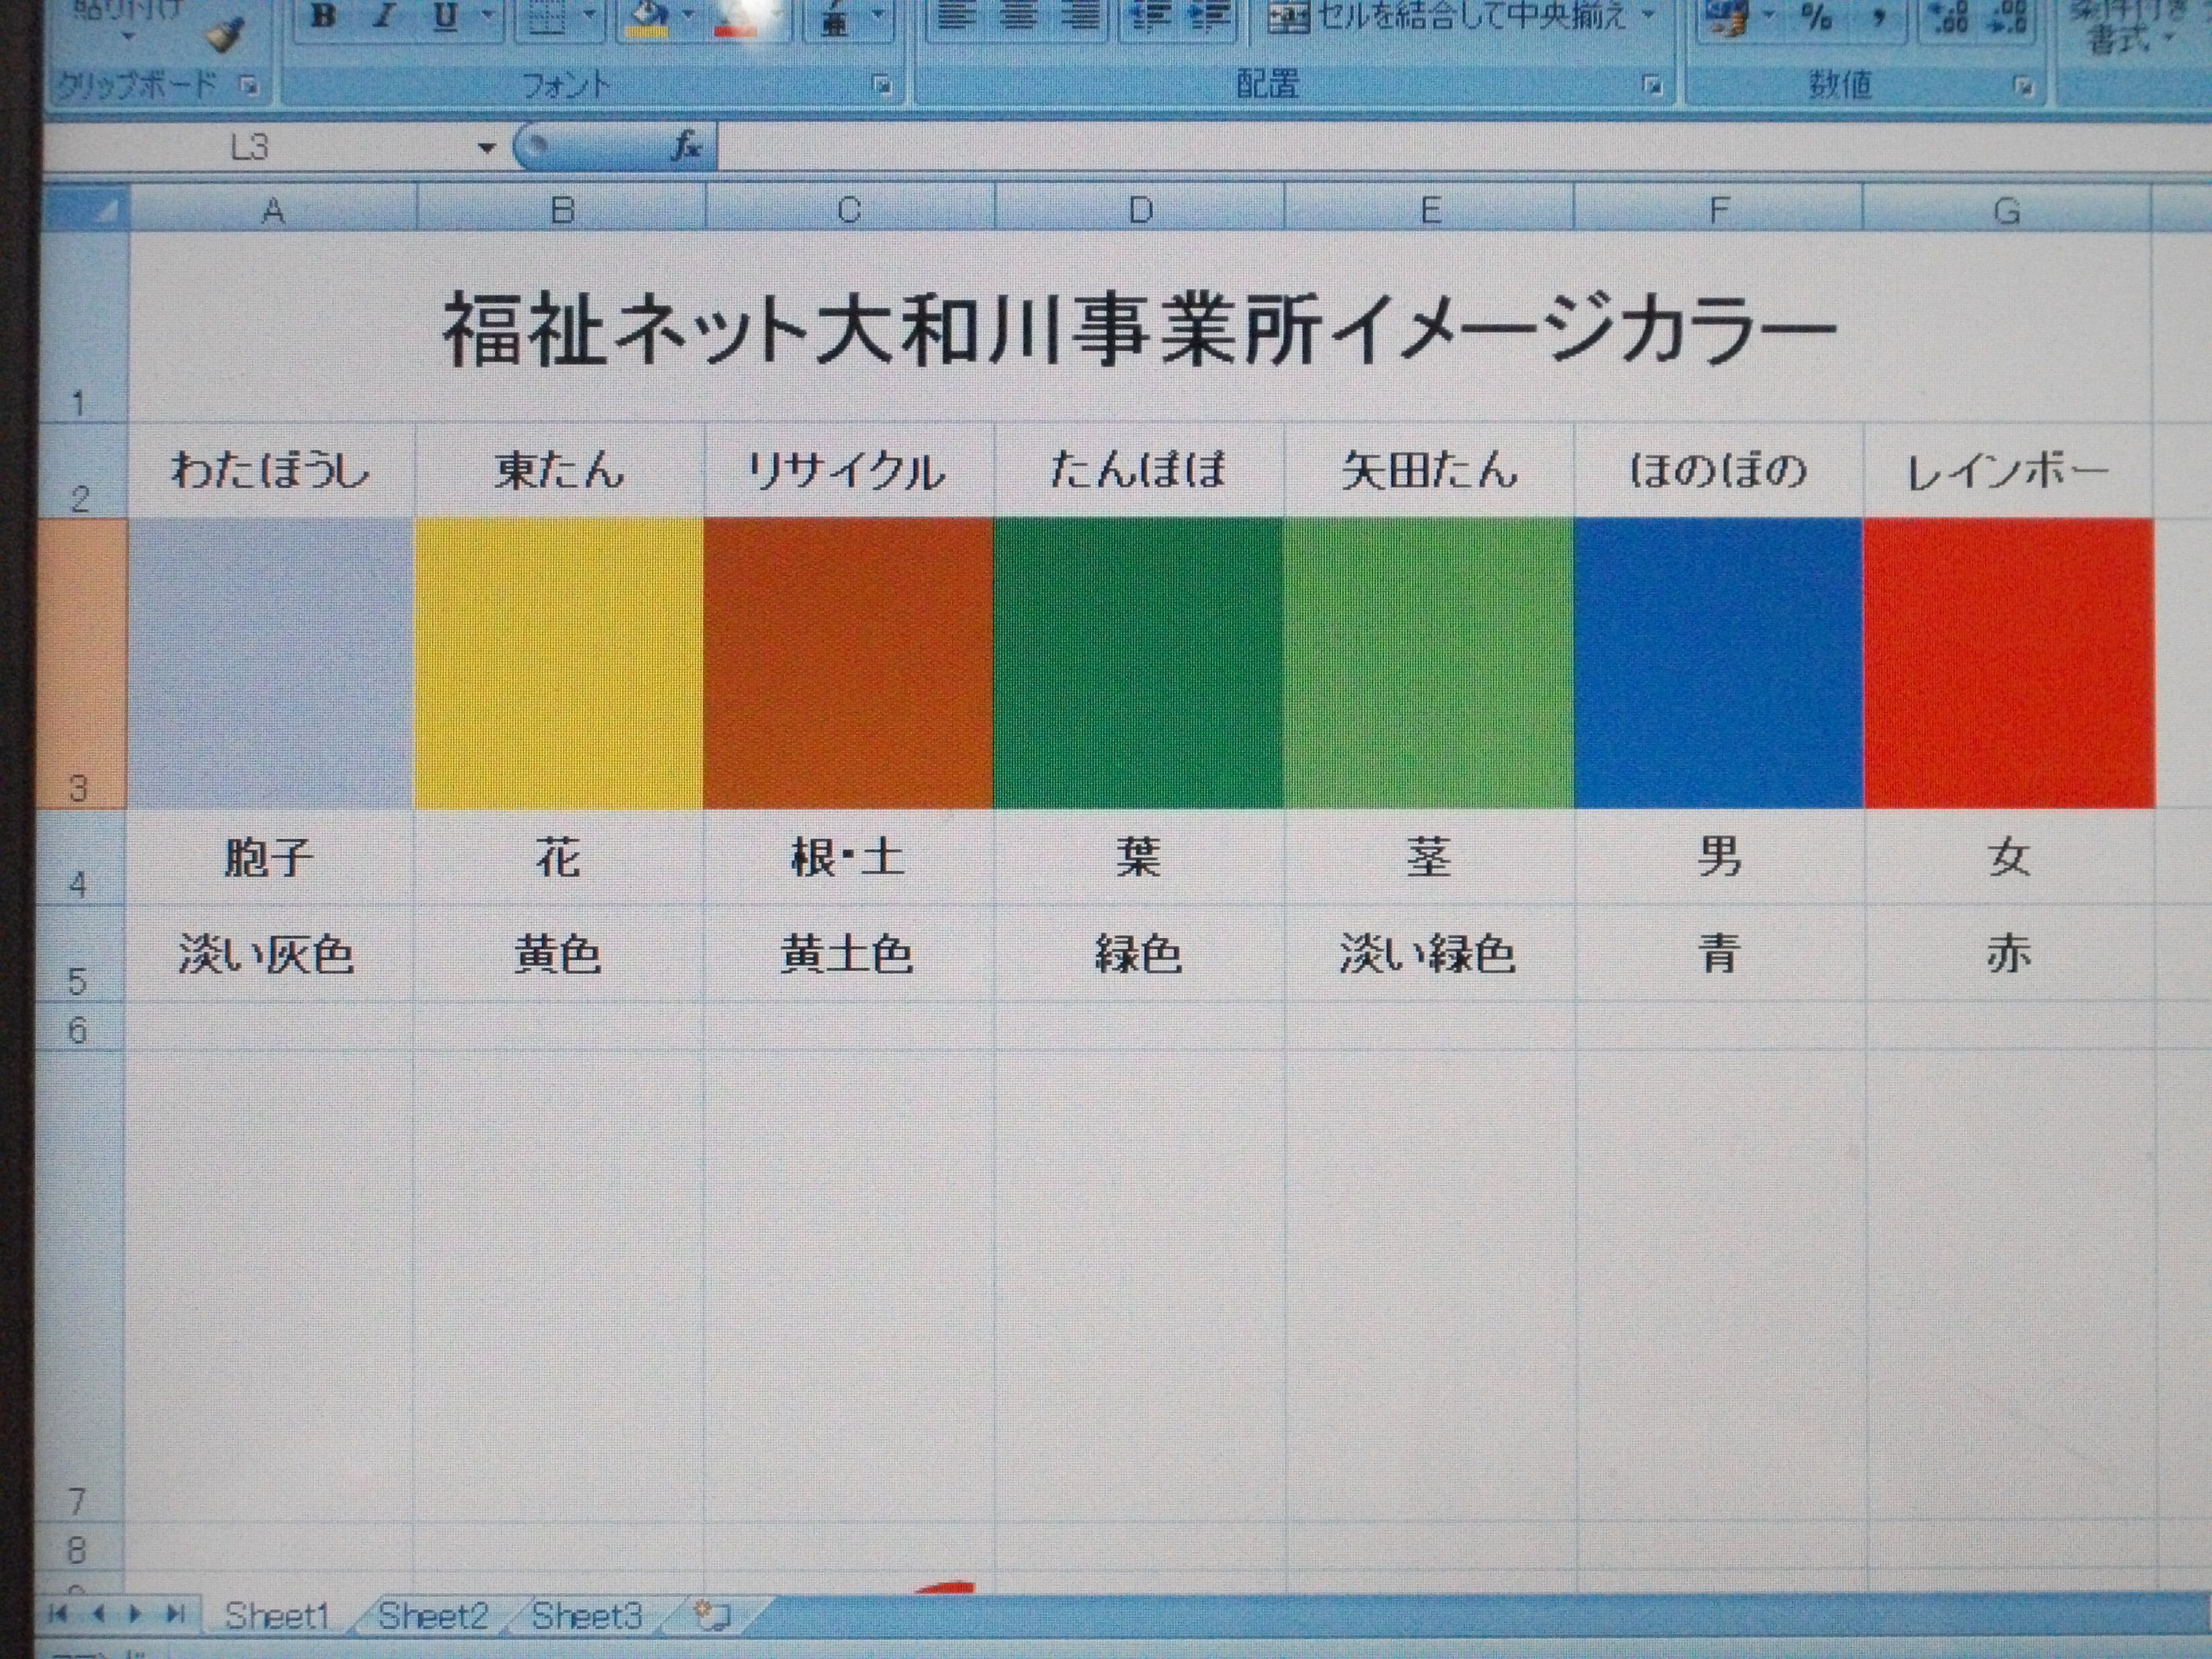Image resolution: width=2212 pixels, height=1659 pixels.
Task: Open the paste dropdown arrow
Action: [128, 36]
